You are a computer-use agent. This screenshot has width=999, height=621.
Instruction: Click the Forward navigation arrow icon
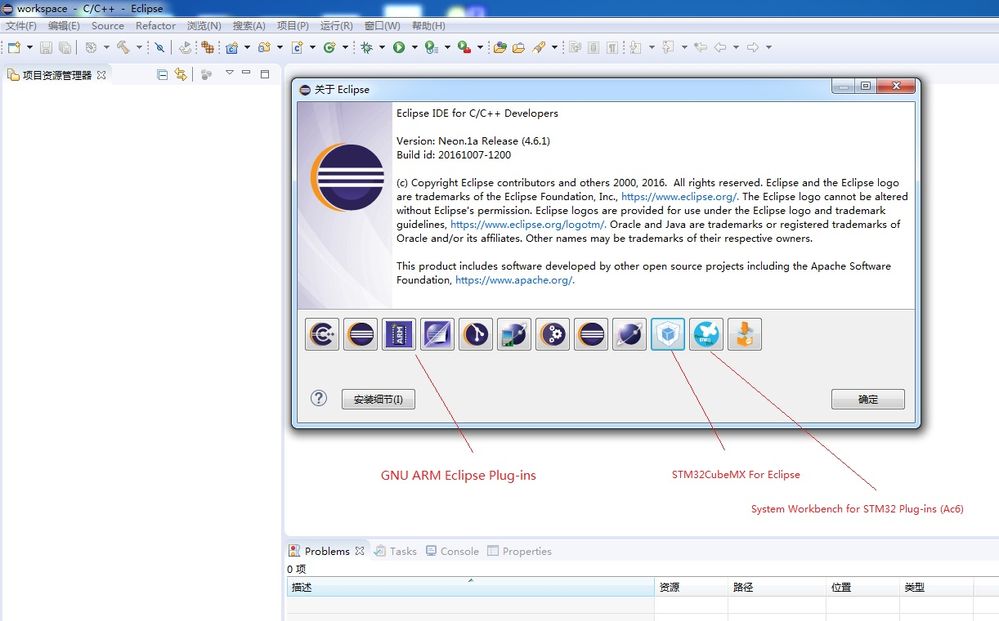752,47
